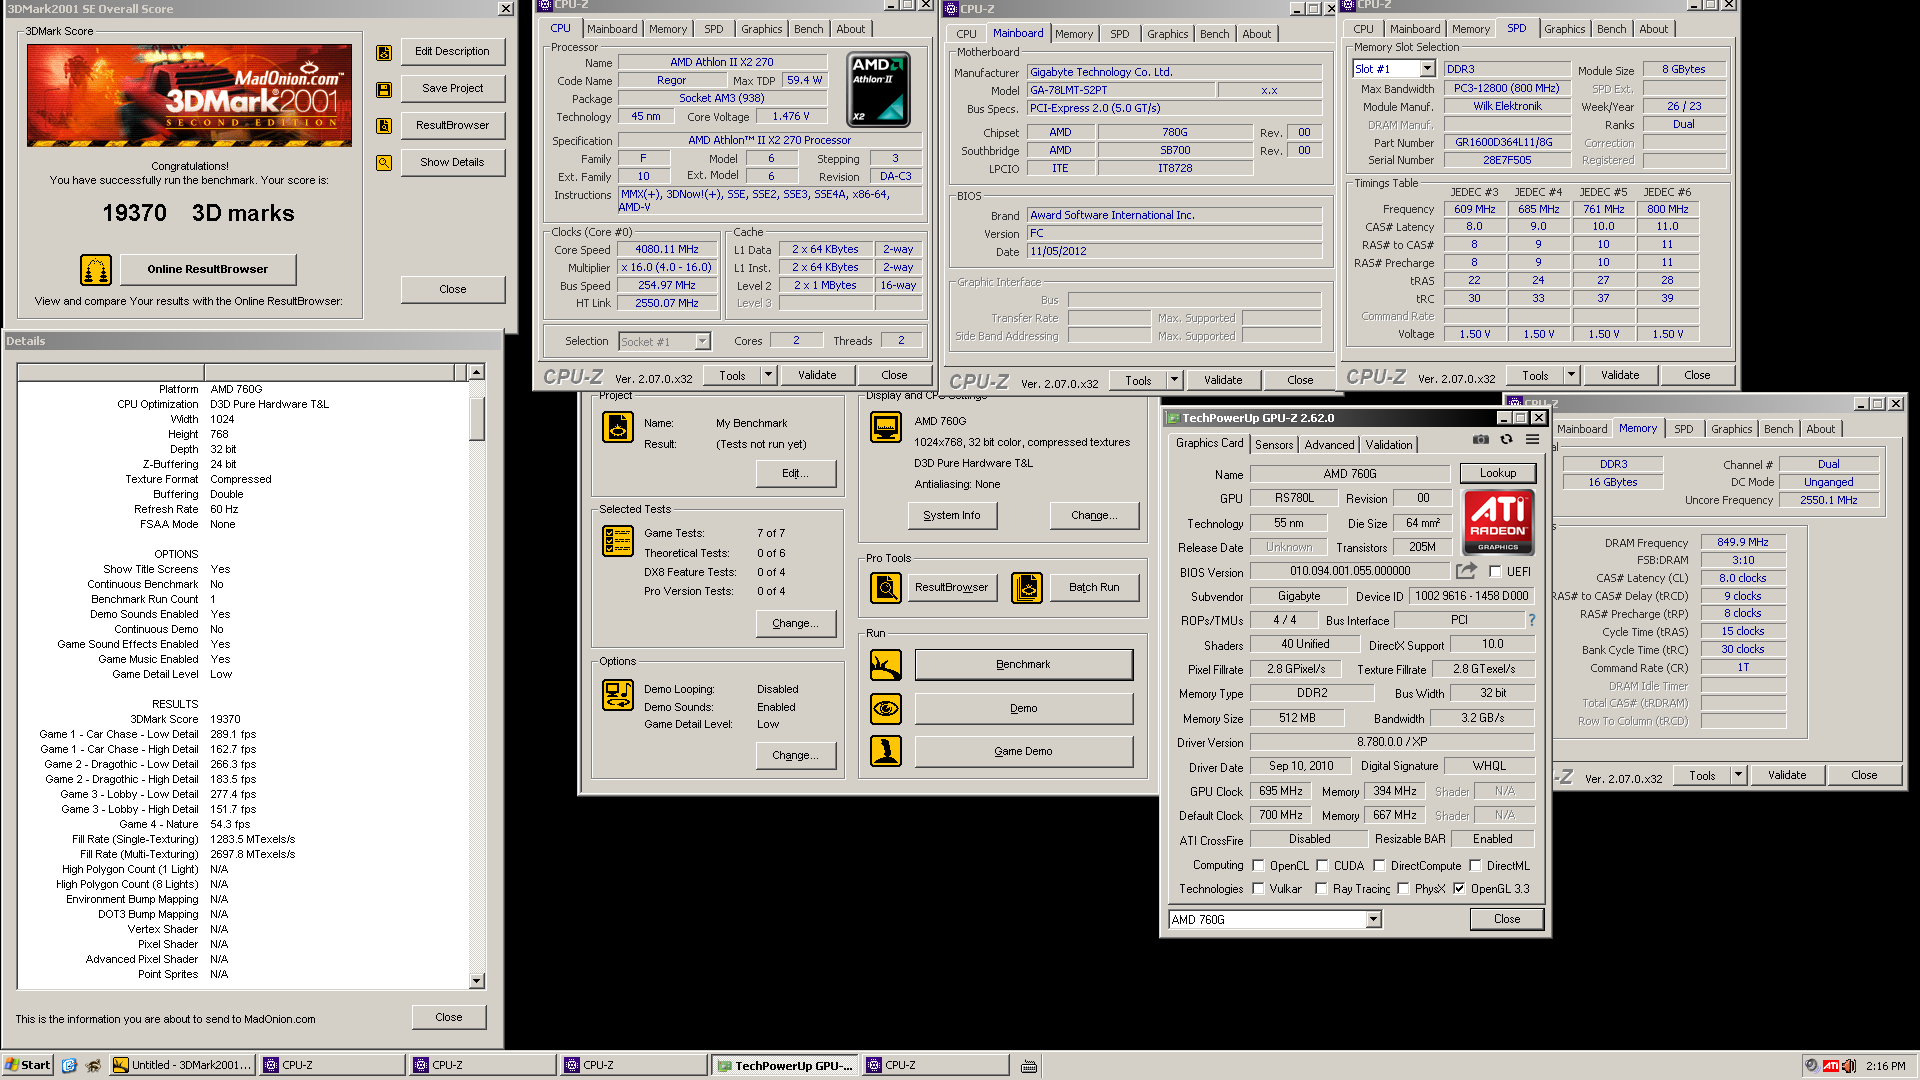Viewport: 1920px width, 1080px height.
Task: Expand Tools dropdown arrow in CPU-Z SPD window
Action: click(x=1571, y=376)
